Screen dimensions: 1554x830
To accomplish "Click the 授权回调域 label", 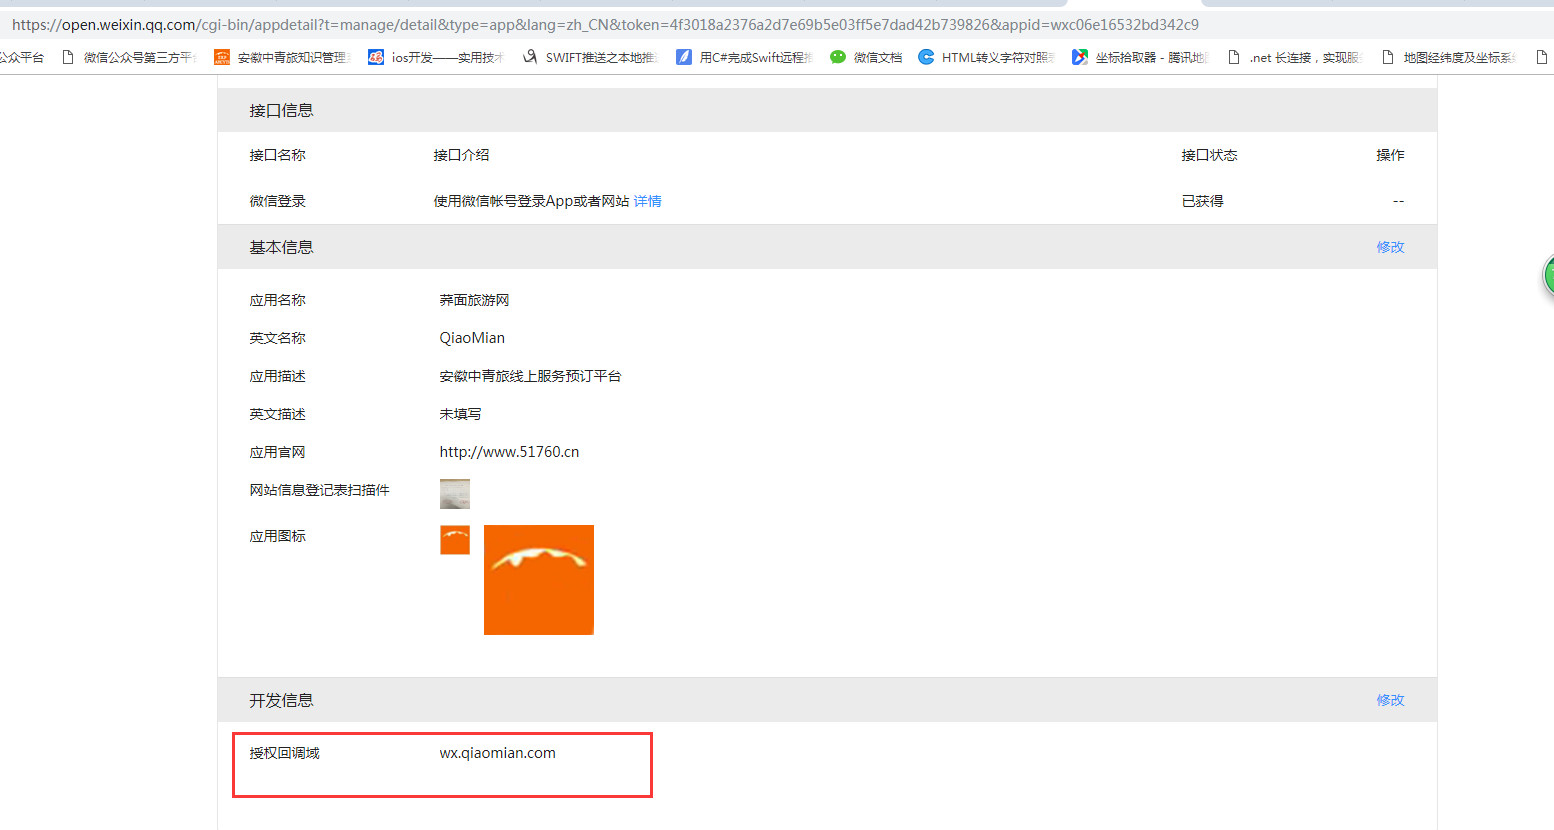I will pos(284,753).
